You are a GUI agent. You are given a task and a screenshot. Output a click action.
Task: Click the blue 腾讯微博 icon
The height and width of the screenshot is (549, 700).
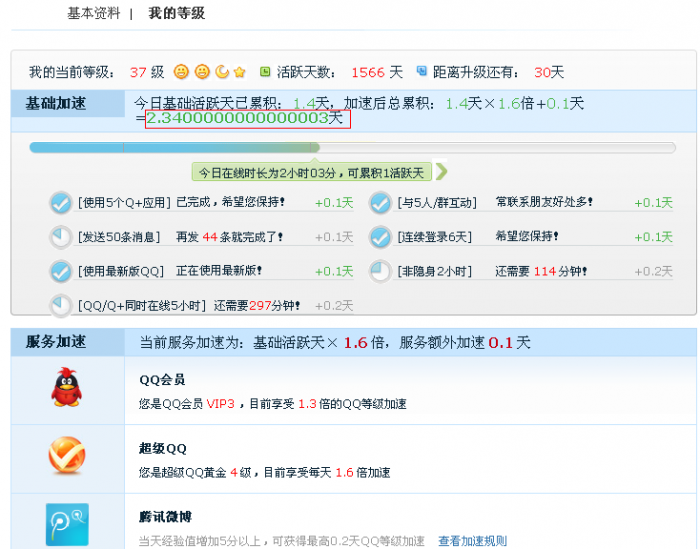coord(67,524)
